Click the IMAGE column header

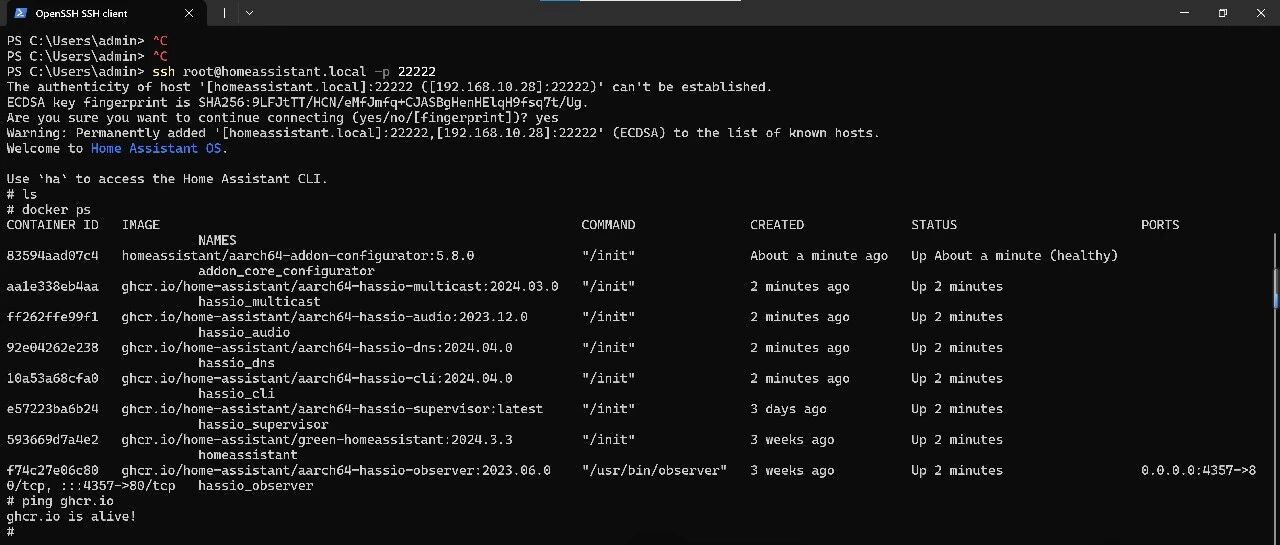pos(141,225)
